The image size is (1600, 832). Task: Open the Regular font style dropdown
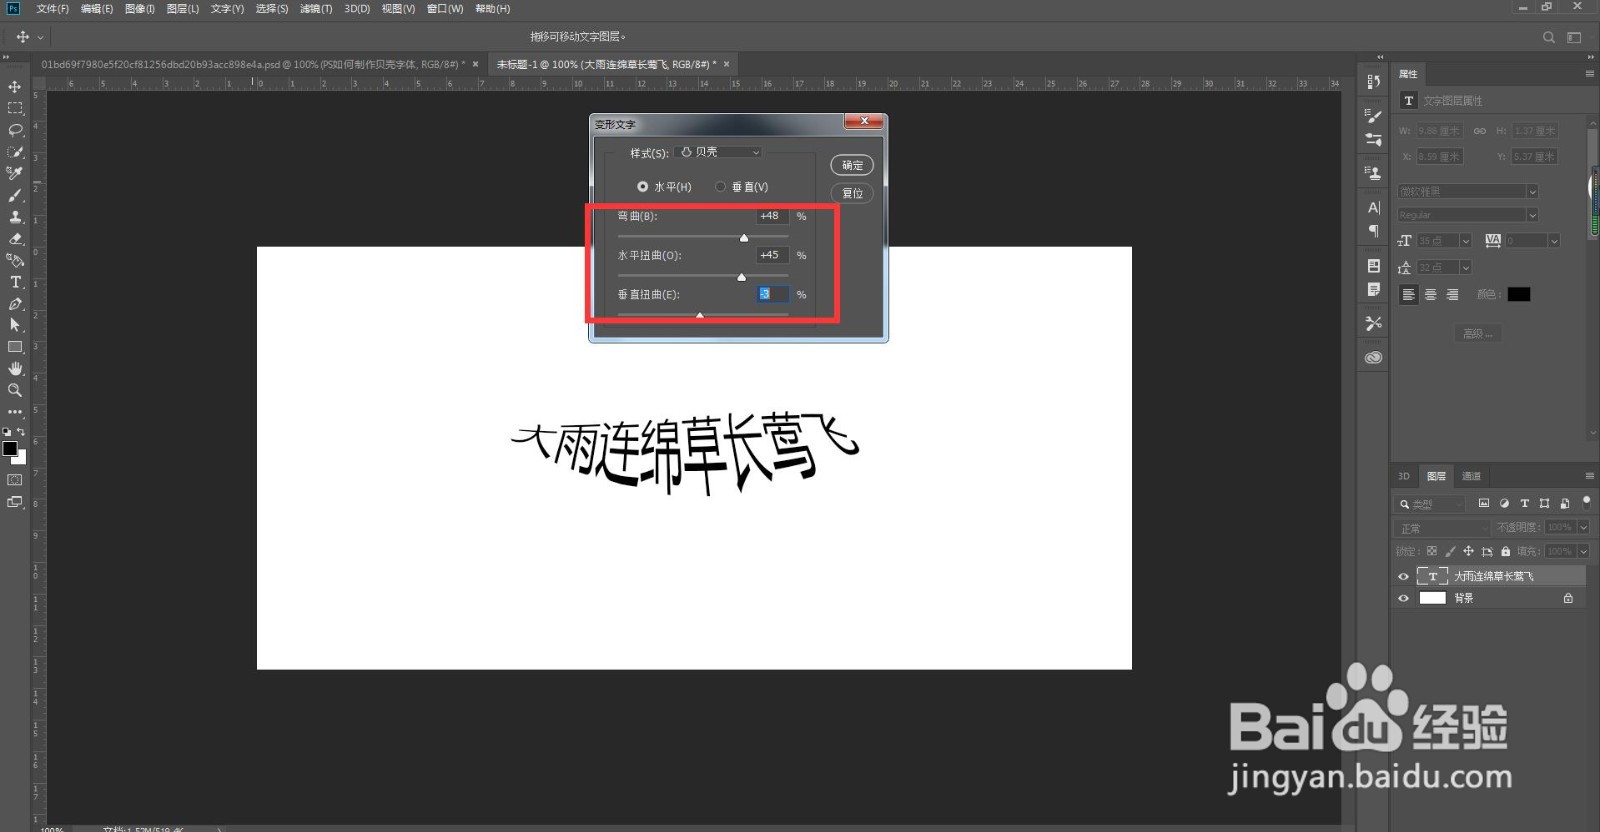[x=1467, y=215]
